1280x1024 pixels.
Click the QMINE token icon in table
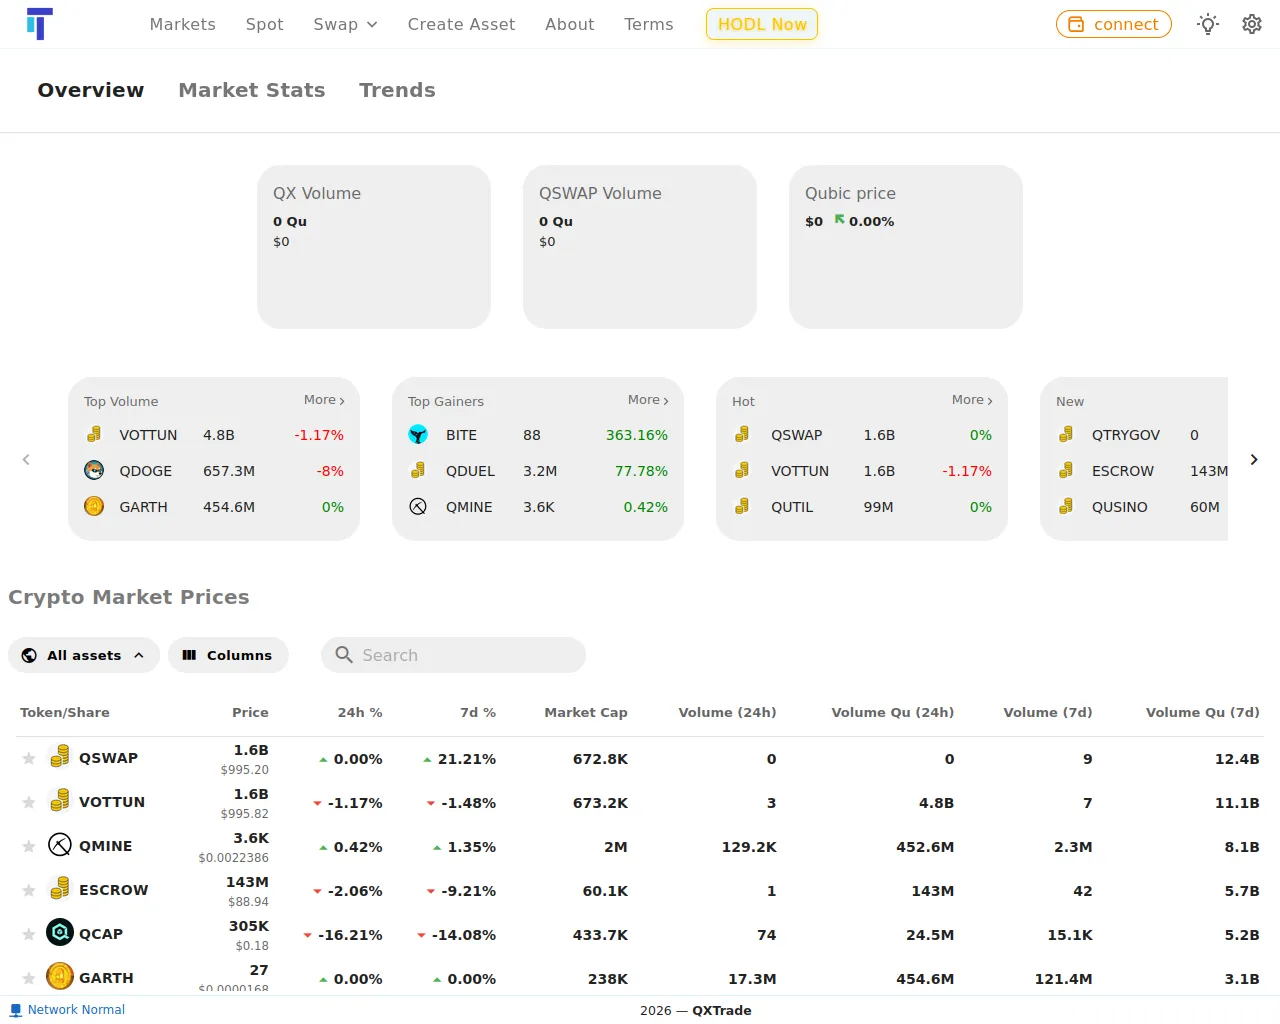pos(60,845)
